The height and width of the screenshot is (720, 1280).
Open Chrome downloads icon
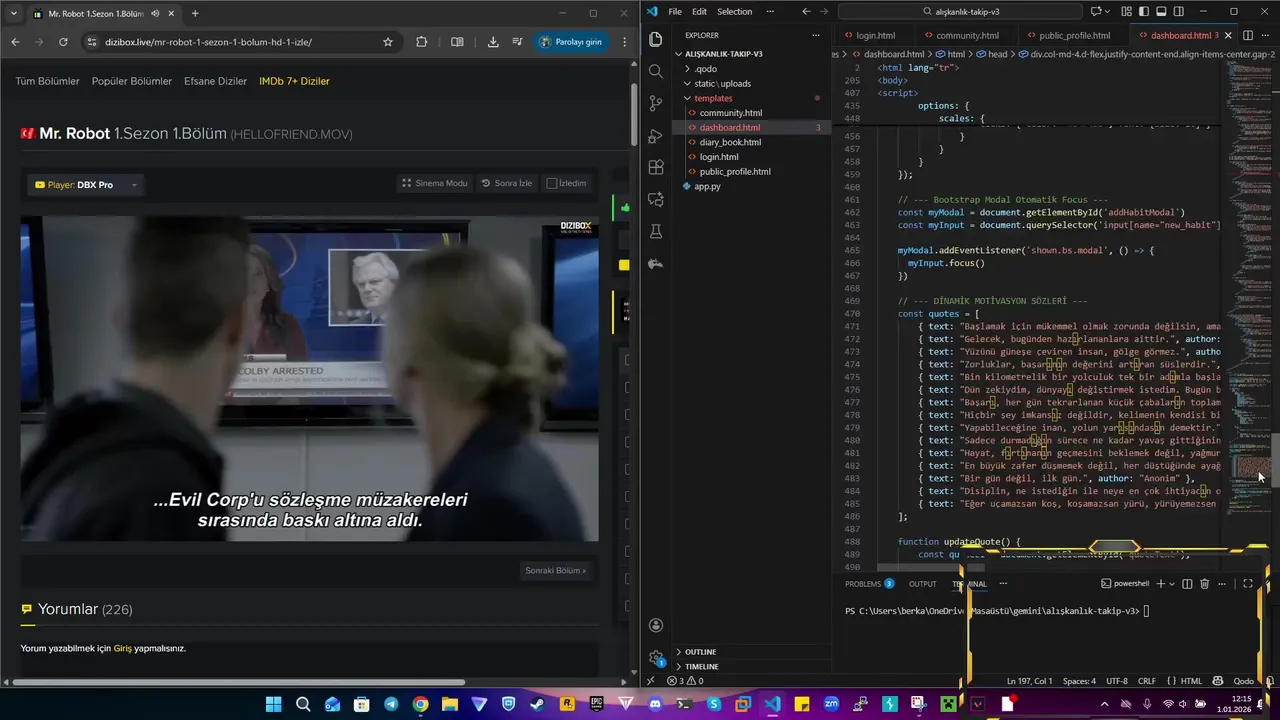(493, 42)
